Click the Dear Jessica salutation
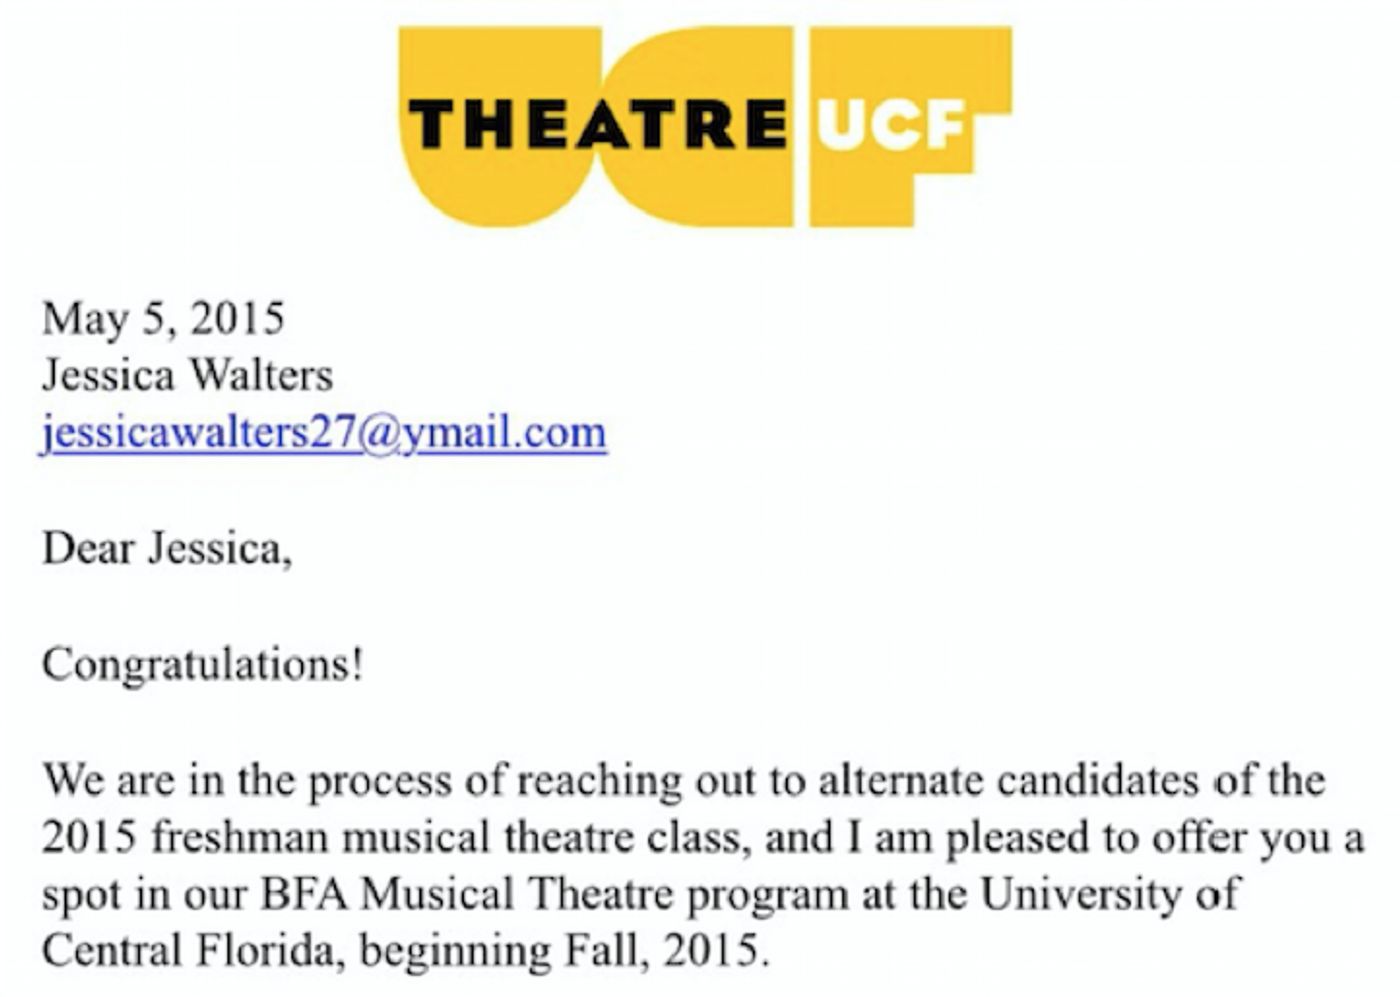 (x=167, y=548)
